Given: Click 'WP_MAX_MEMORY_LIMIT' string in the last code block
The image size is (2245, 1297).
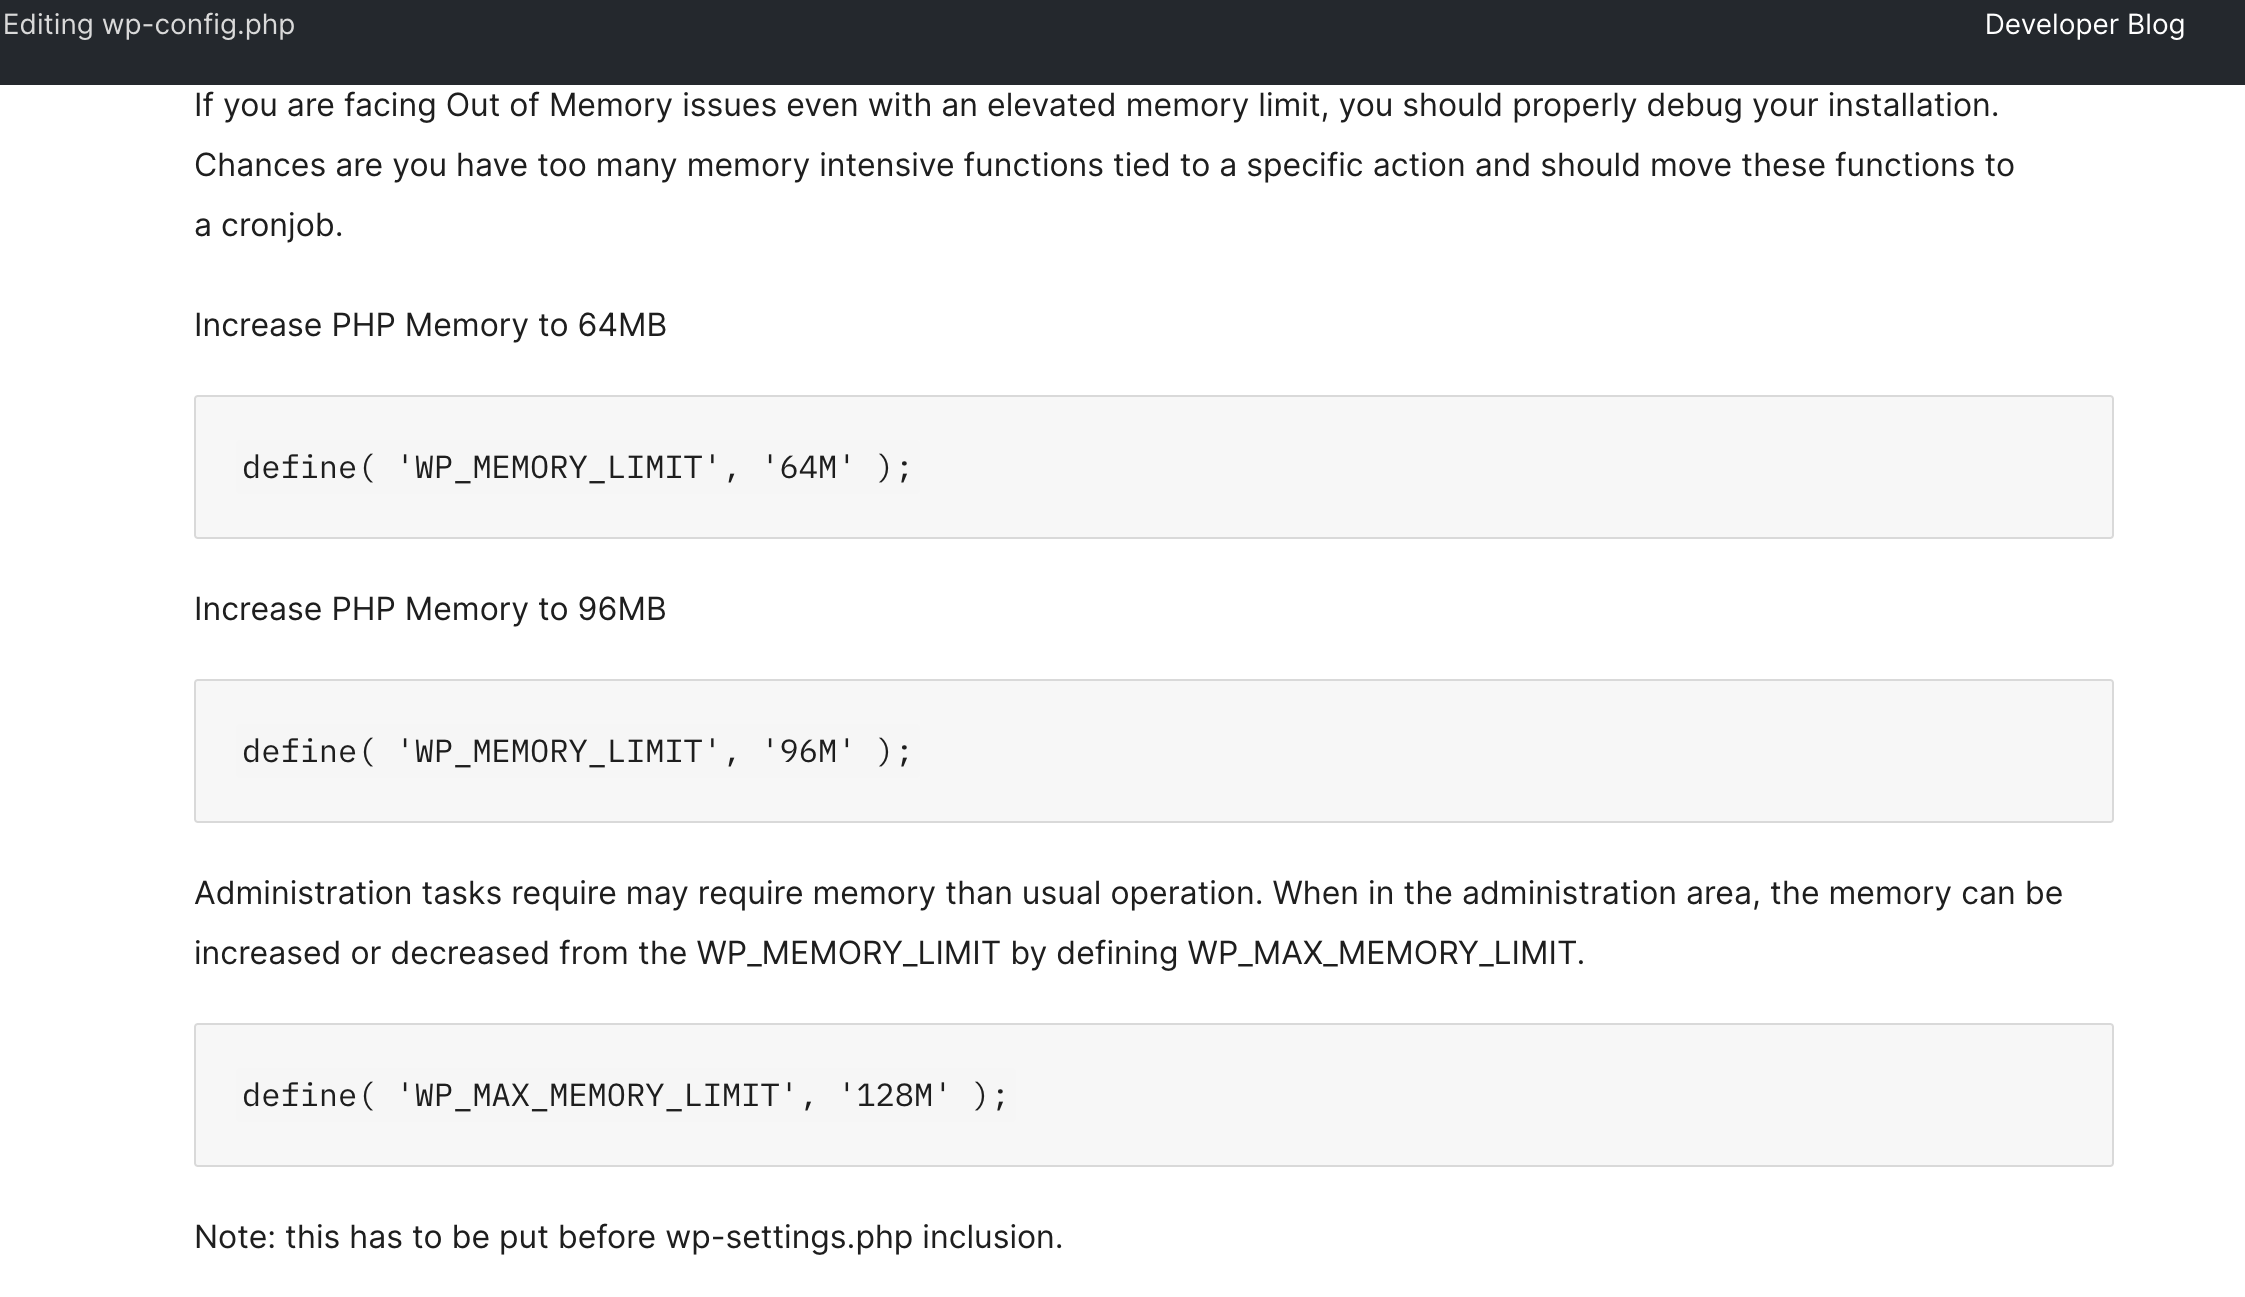Looking at the screenshot, I should click(x=596, y=1096).
